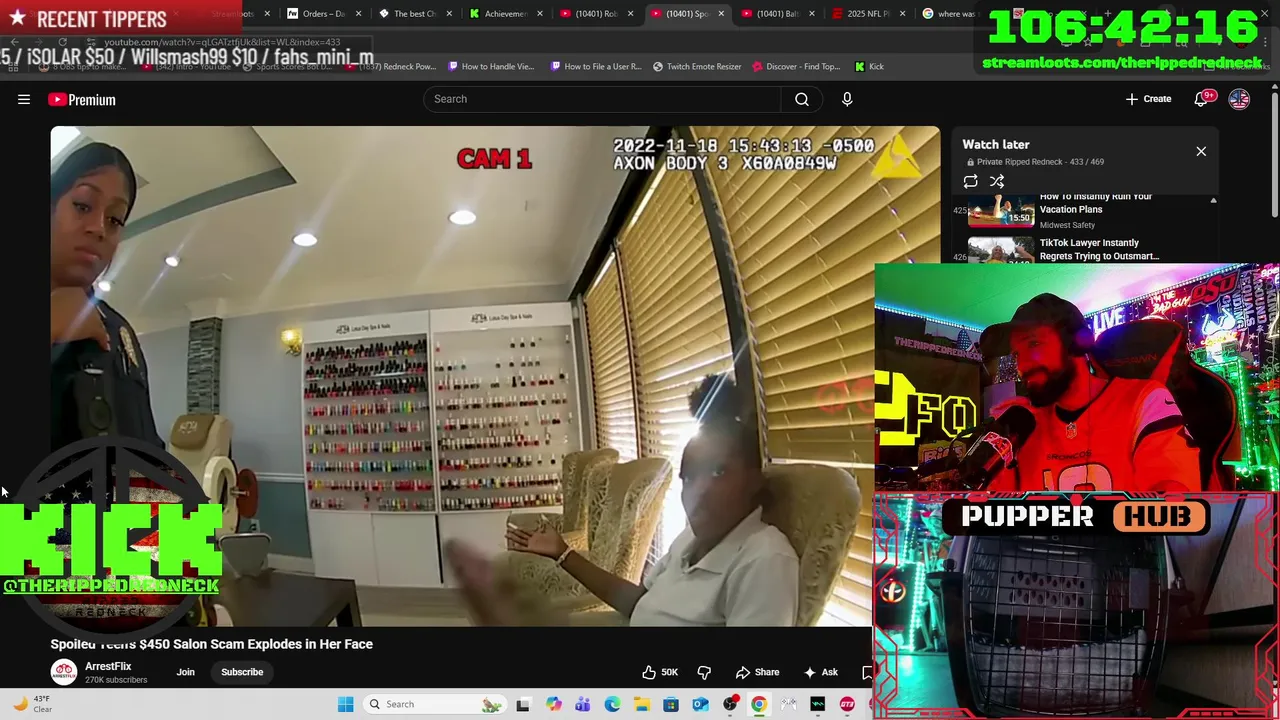Toggle loop playlist in Watch later
The width and height of the screenshot is (1280, 720).
[970, 181]
